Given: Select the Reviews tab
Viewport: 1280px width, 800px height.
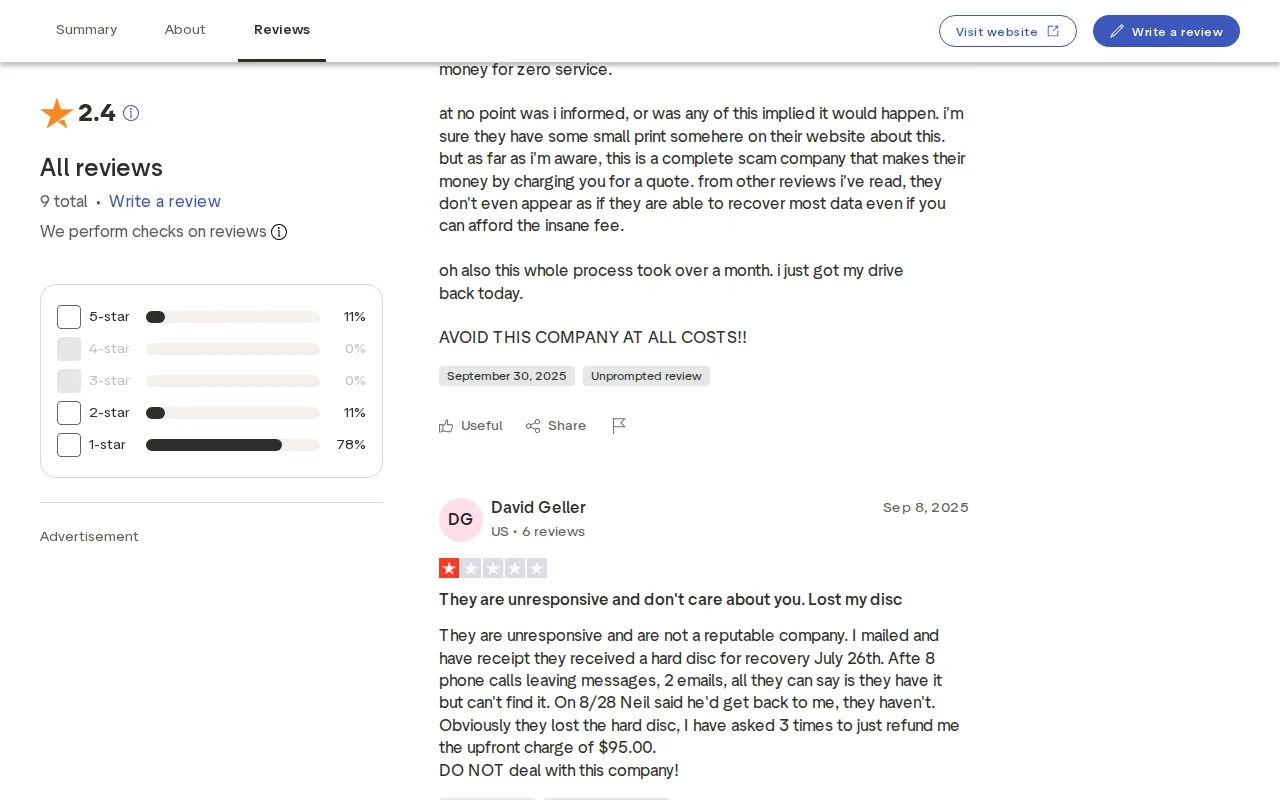Looking at the screenshot, I should tap(282, 30).
